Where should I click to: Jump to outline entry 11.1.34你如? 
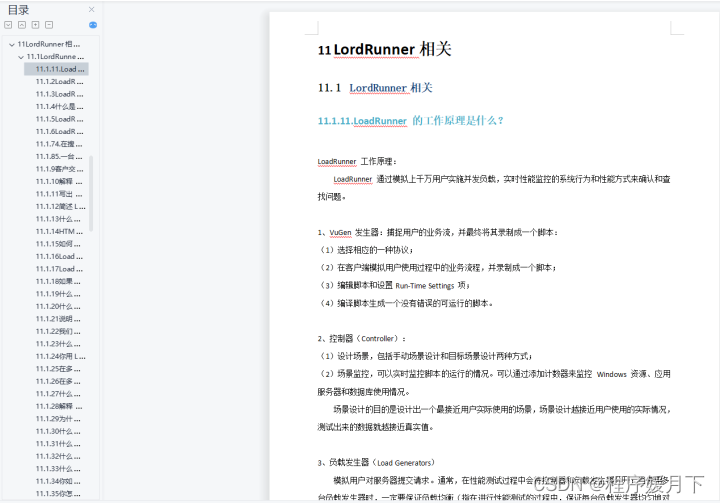click(x=58, y=481)
